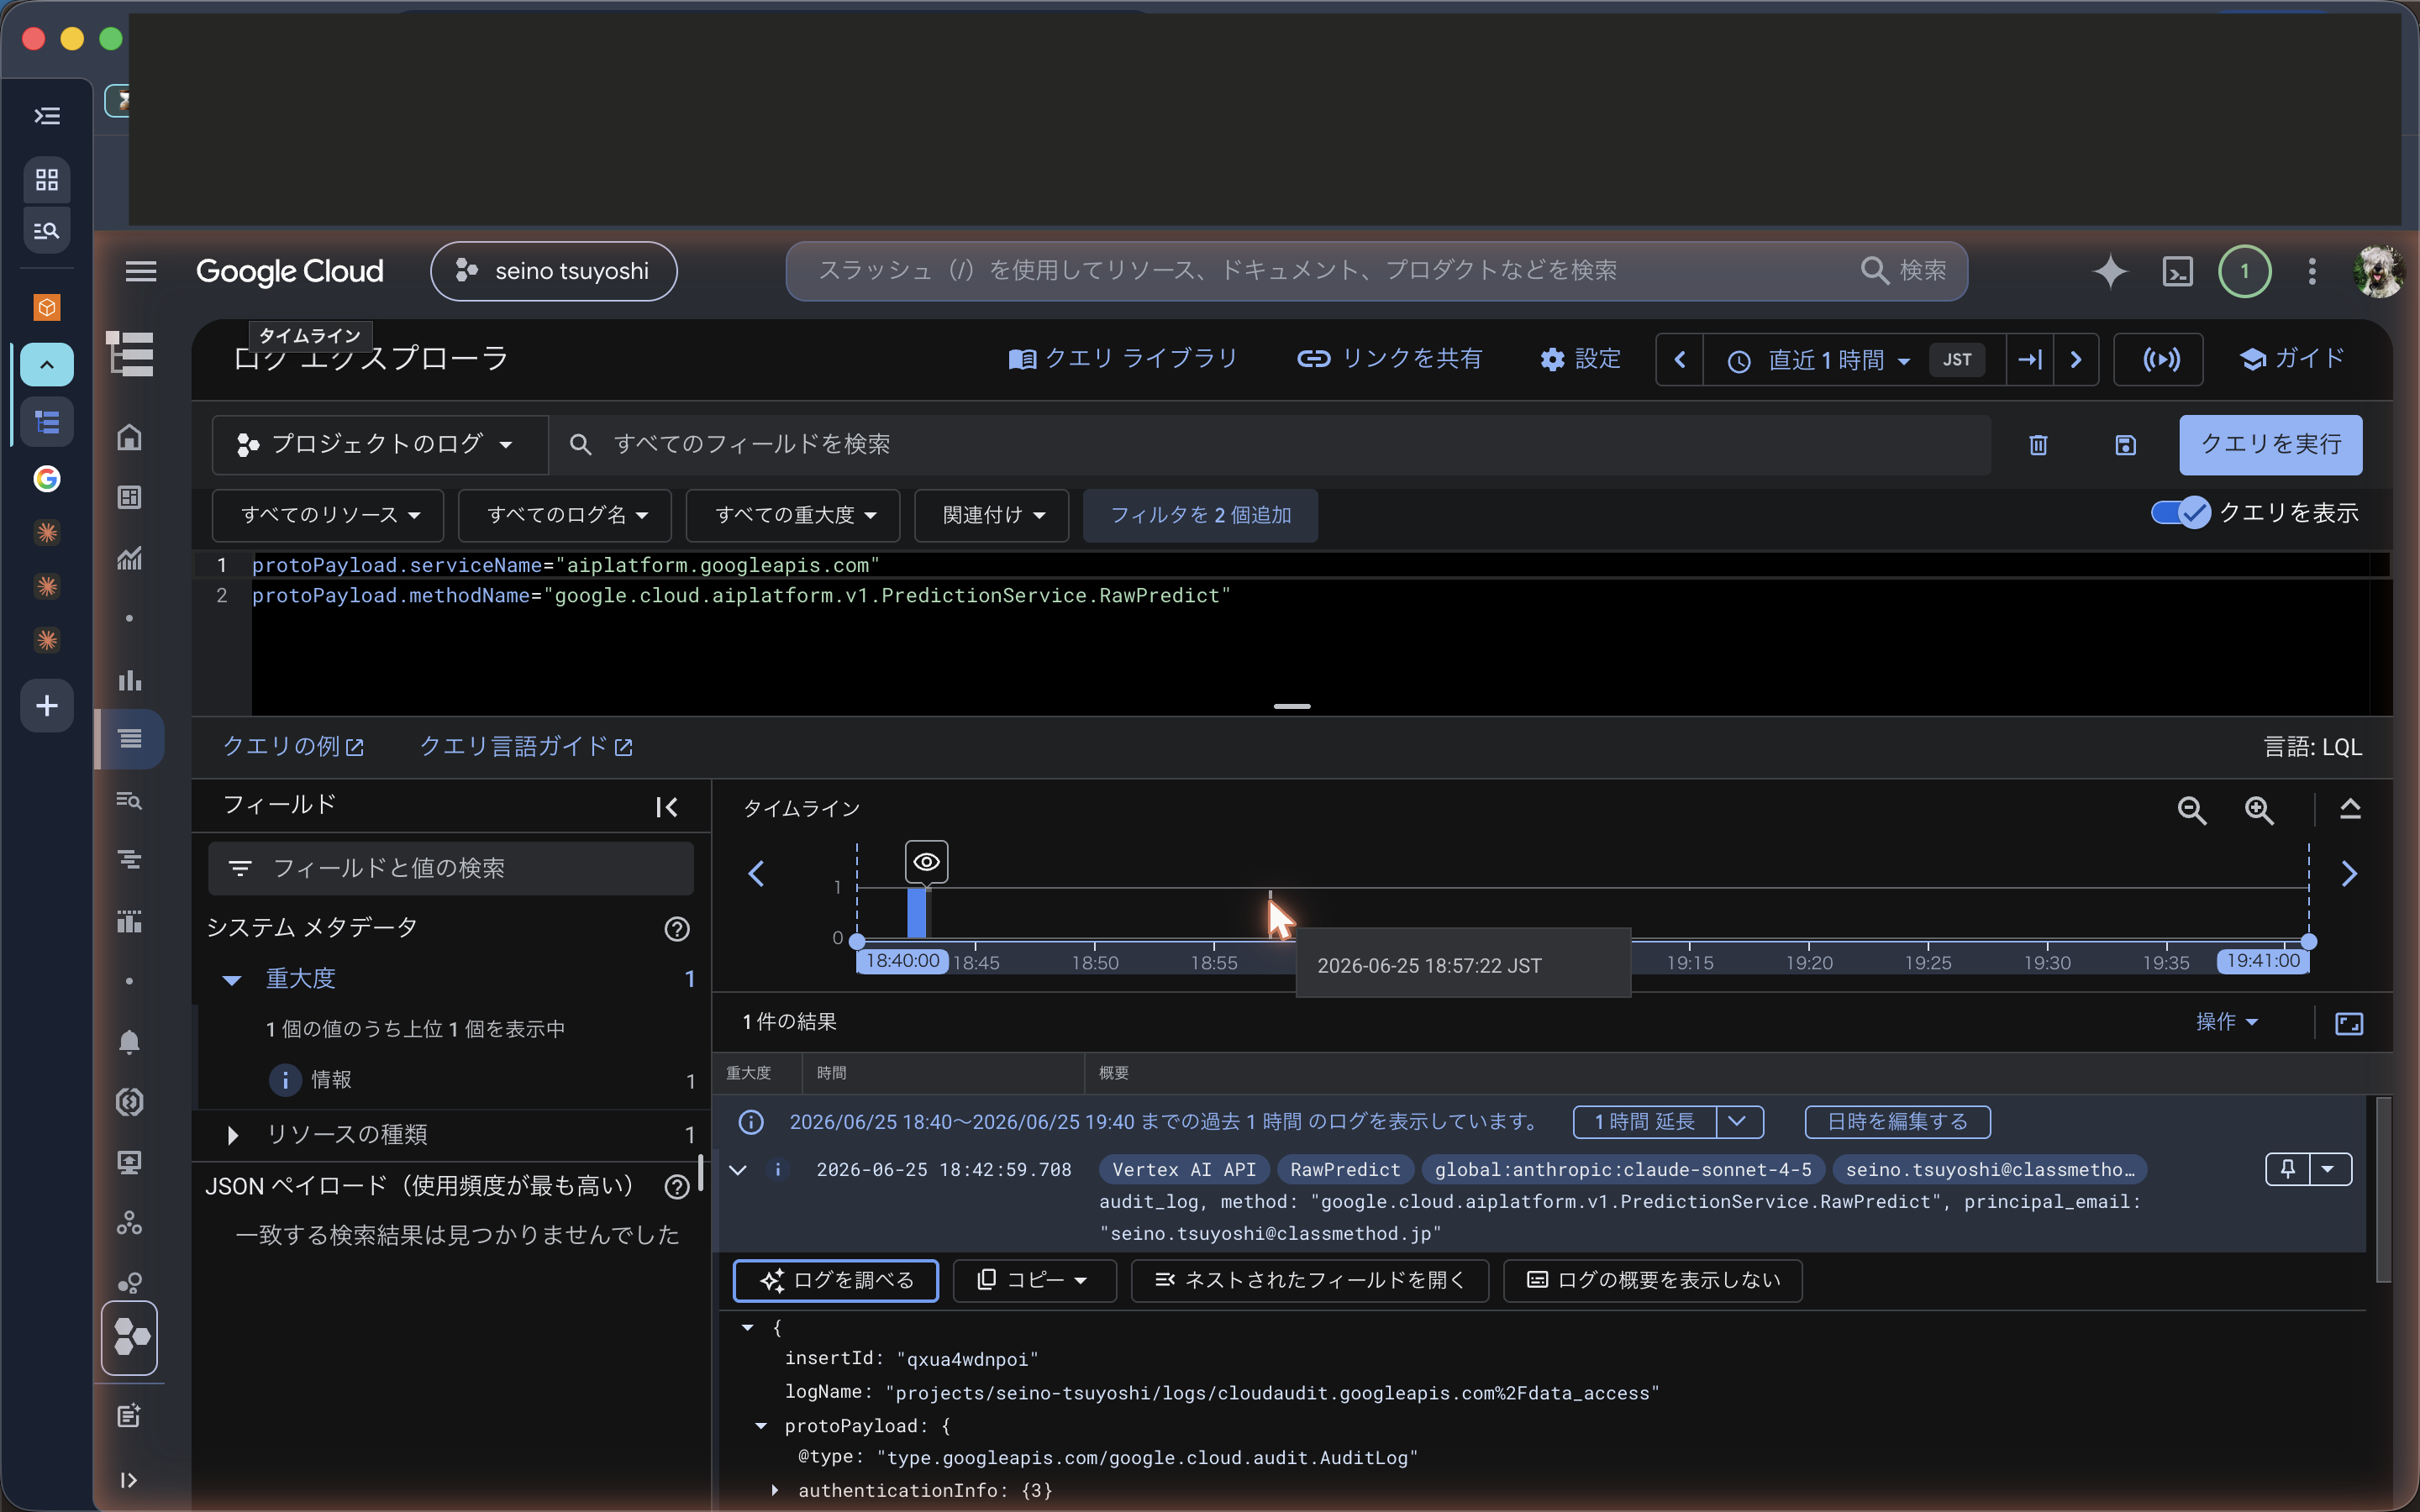2420x1512 pixels.
Task: Move timeline to earlier time
Action: (x=757, y=874)
